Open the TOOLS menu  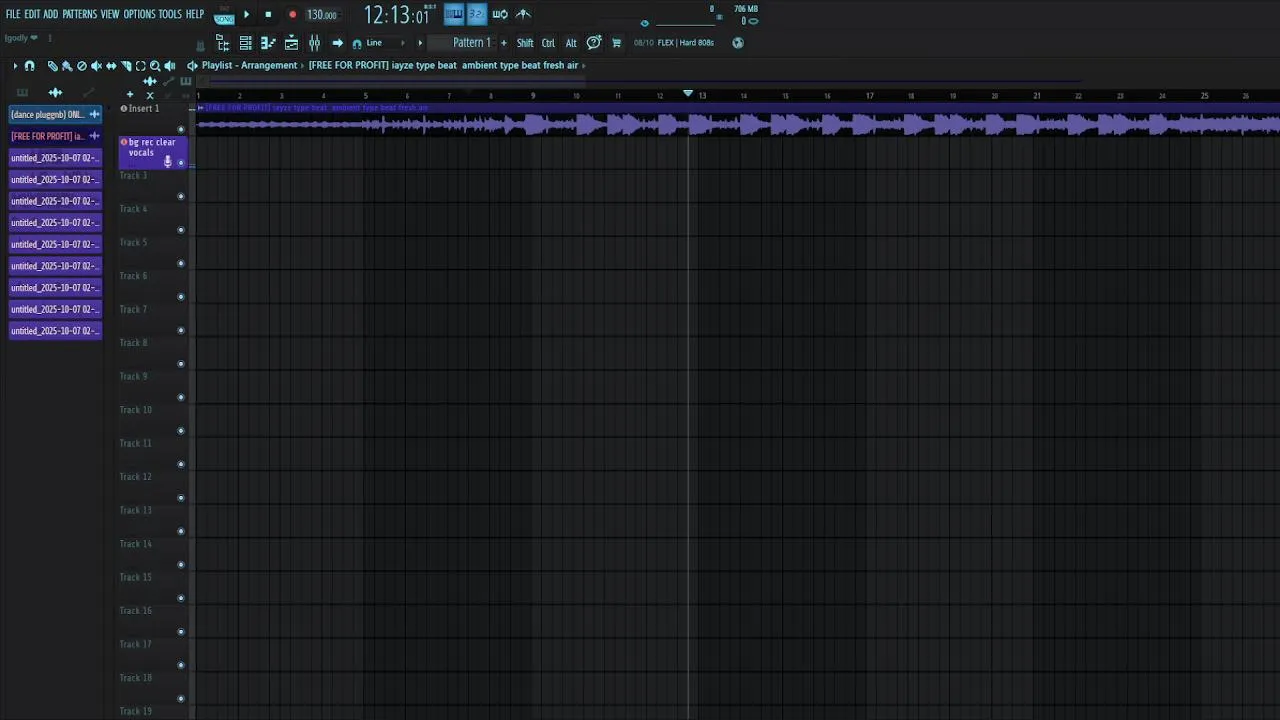(170, 14)
